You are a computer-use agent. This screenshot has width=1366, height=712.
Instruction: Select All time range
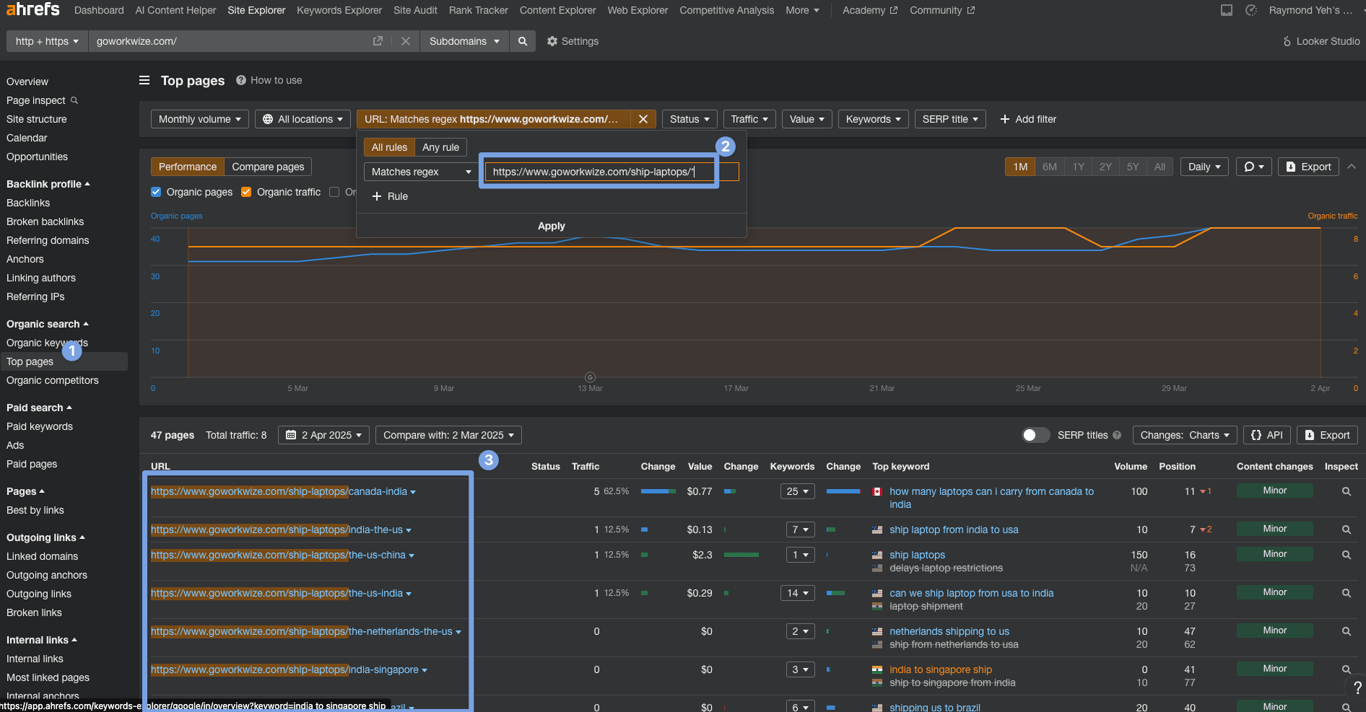tap(1159, 167)
